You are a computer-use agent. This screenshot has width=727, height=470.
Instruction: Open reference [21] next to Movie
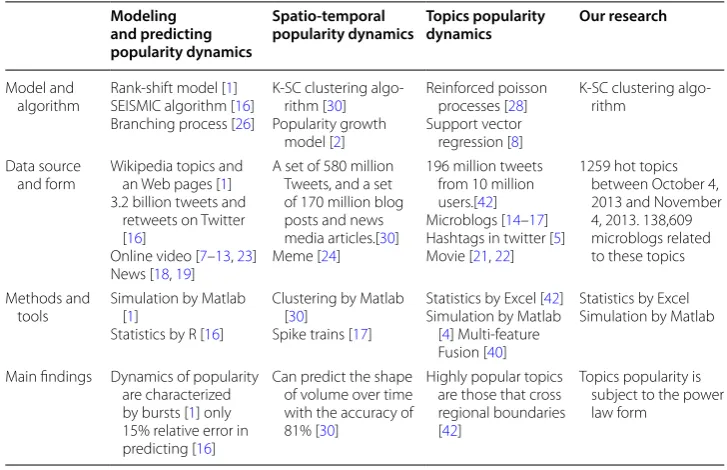480,256
